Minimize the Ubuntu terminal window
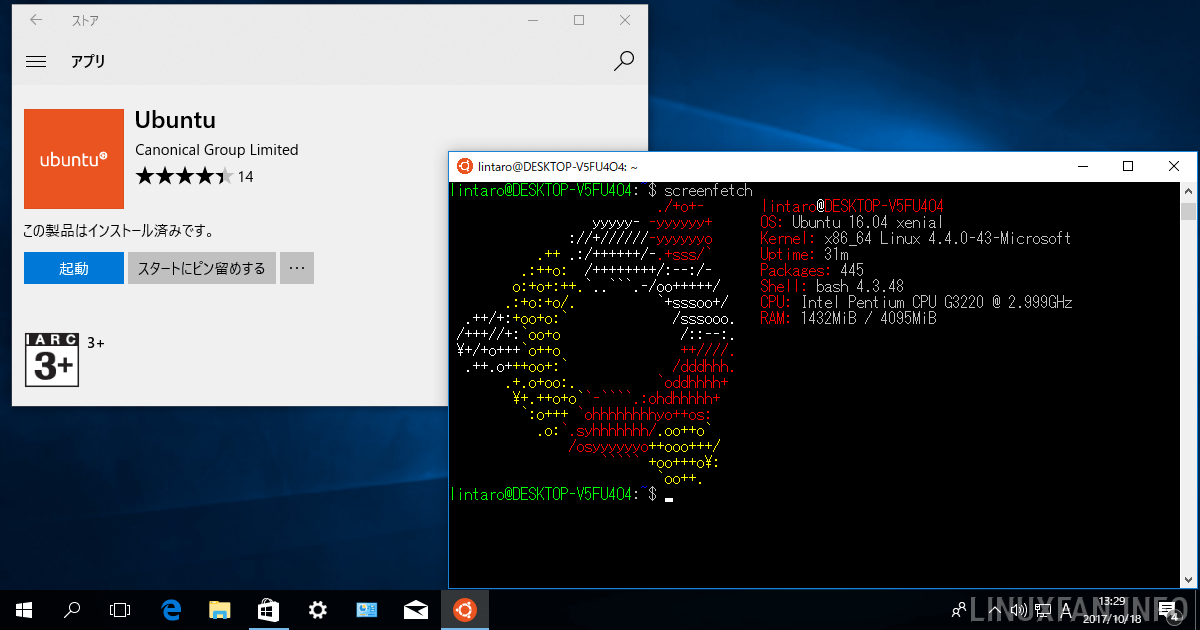 click(x=1081, y=166)
